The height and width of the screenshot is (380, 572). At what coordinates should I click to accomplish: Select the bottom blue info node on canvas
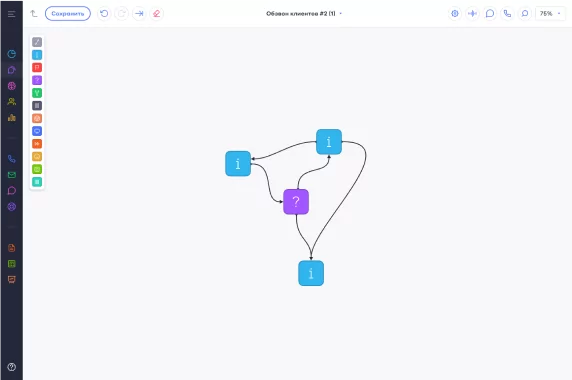[311, 273]
